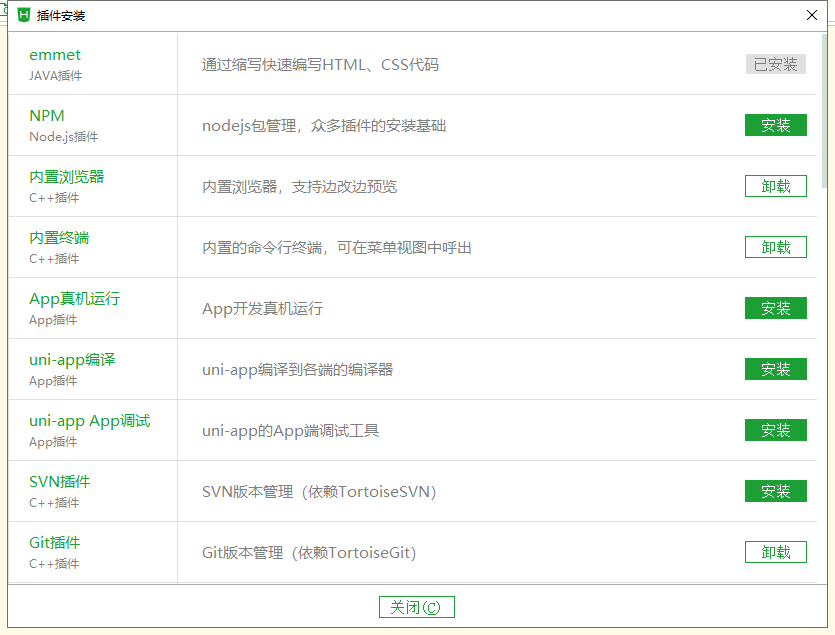This screenshot has height=635, width=835.
Task: Select description uni-app编译到各端的编译器
Action: tap(297, 370)
